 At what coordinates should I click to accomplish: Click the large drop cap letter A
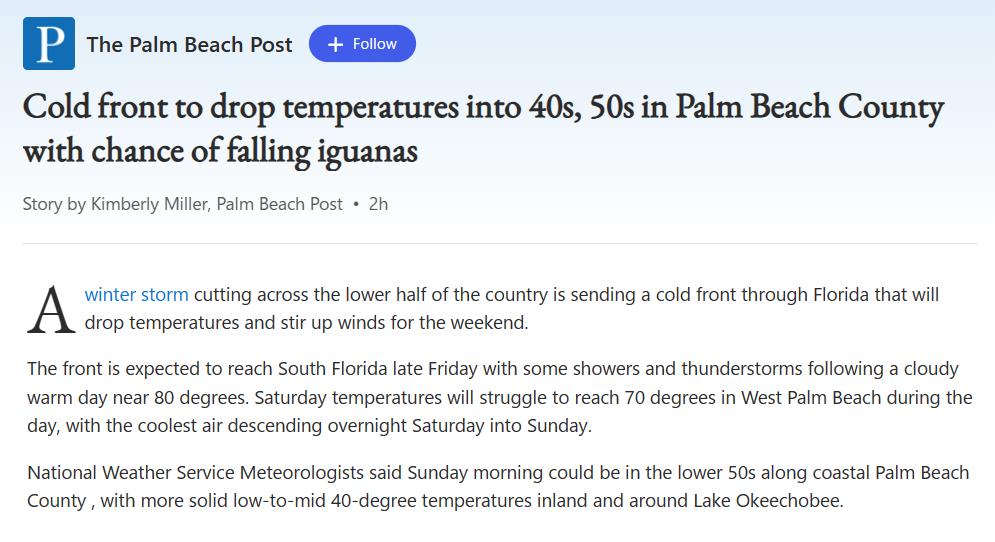pyautogui.click(x=51, y=310)
